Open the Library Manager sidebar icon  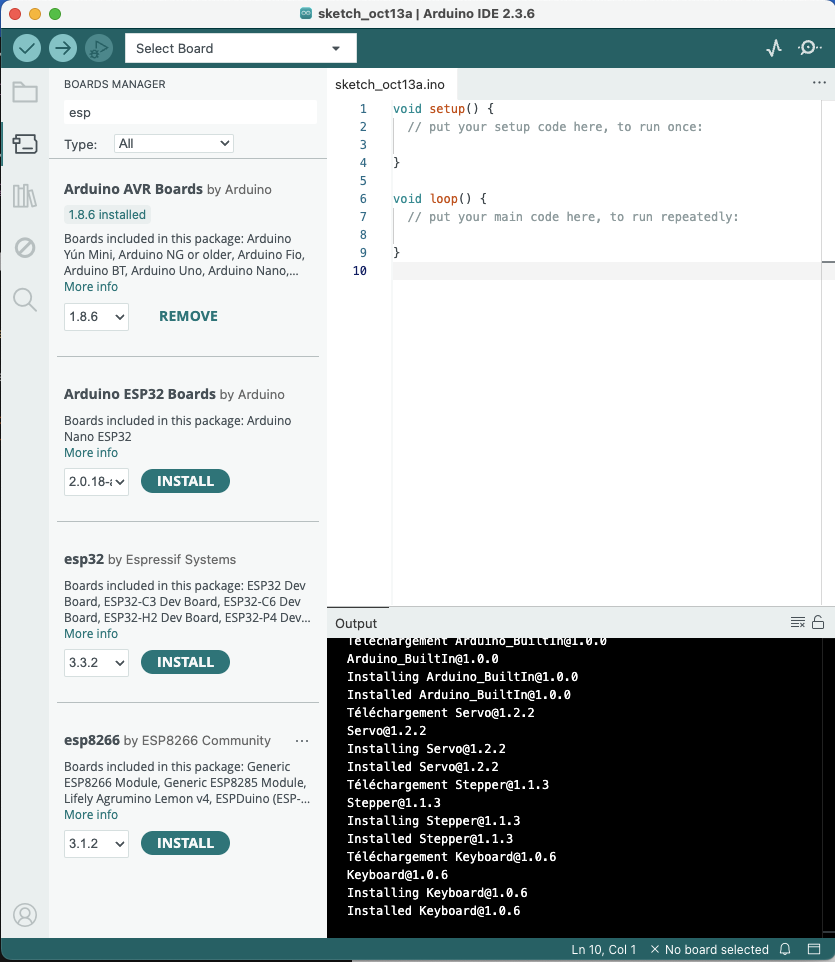(x=25, y=196)
